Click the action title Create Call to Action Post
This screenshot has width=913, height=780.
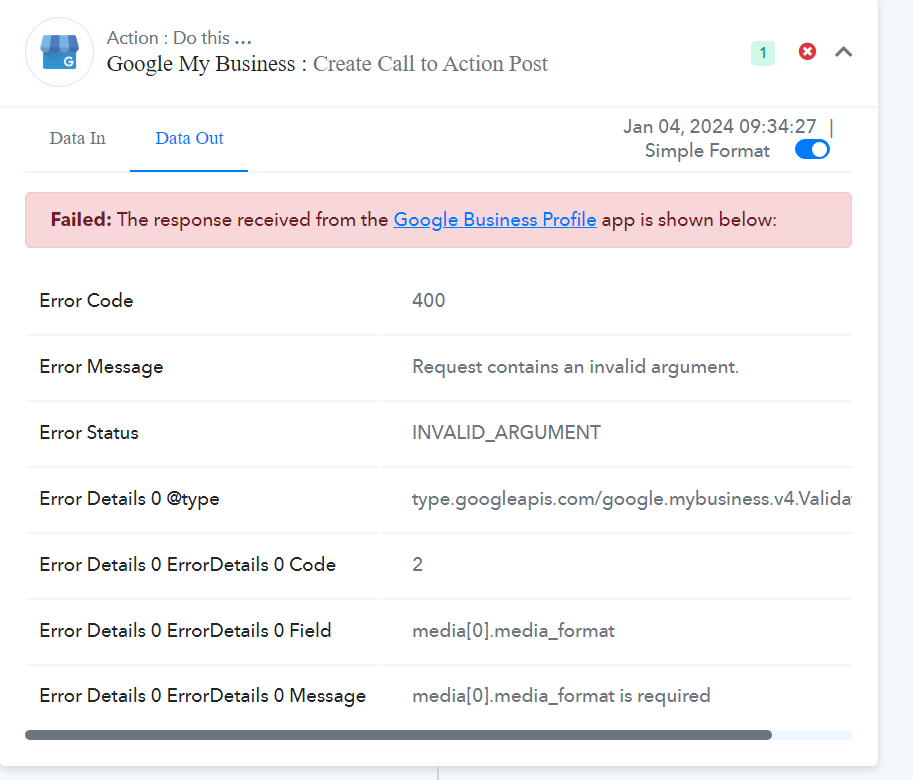tap(430, 63)
